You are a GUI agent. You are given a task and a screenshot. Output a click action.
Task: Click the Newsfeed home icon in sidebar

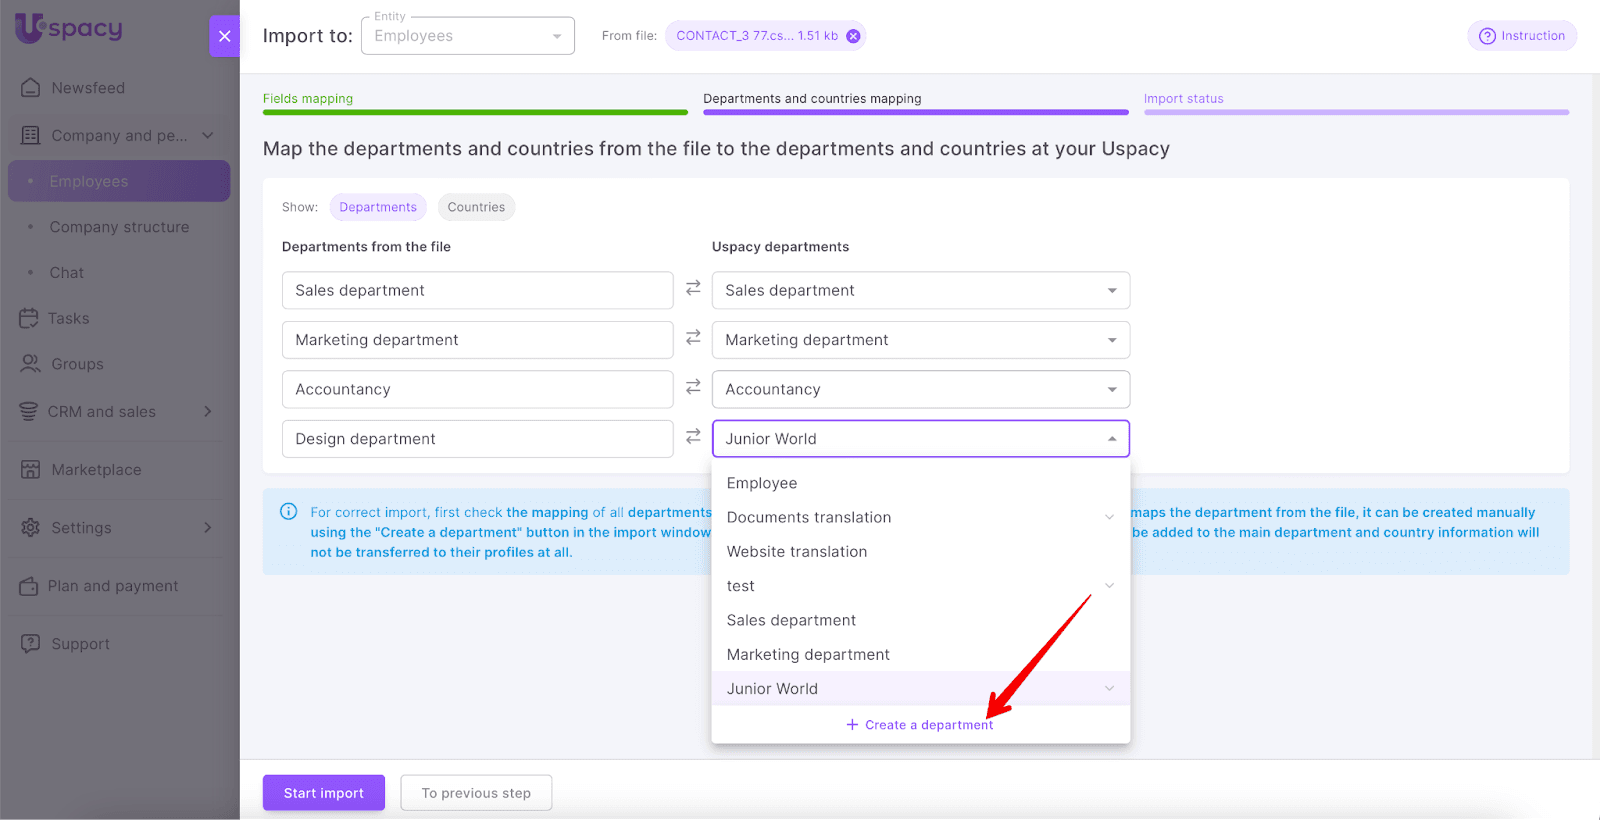tap(31, 88)
